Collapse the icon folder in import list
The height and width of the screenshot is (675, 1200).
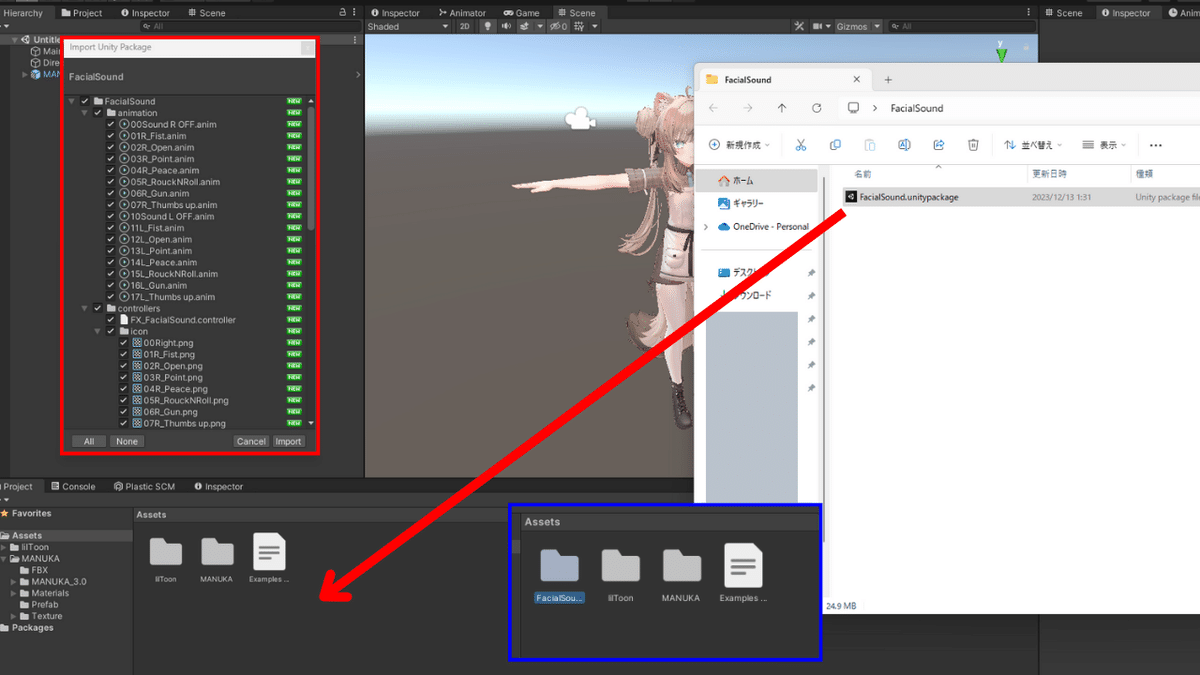pyautogui.click(x=98, y=331)
